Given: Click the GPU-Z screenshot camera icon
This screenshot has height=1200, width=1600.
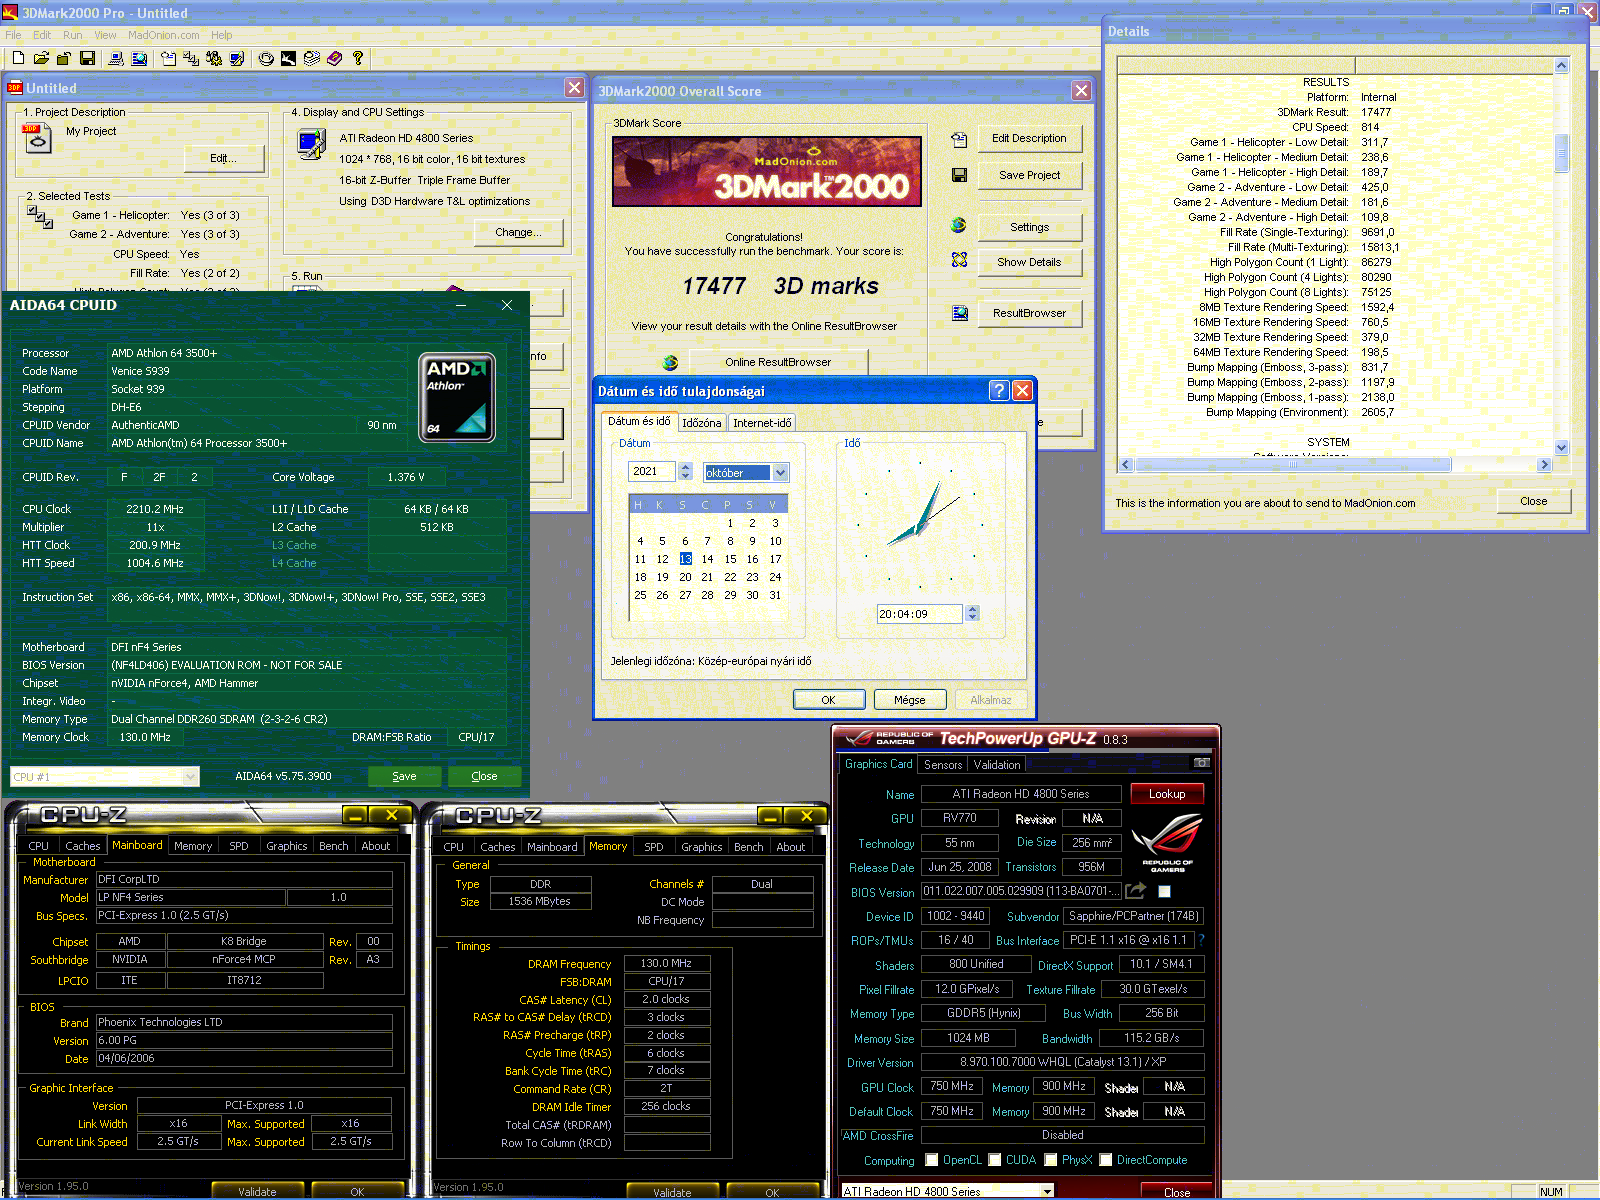Looking at the screenshot, I should 1202,763.
